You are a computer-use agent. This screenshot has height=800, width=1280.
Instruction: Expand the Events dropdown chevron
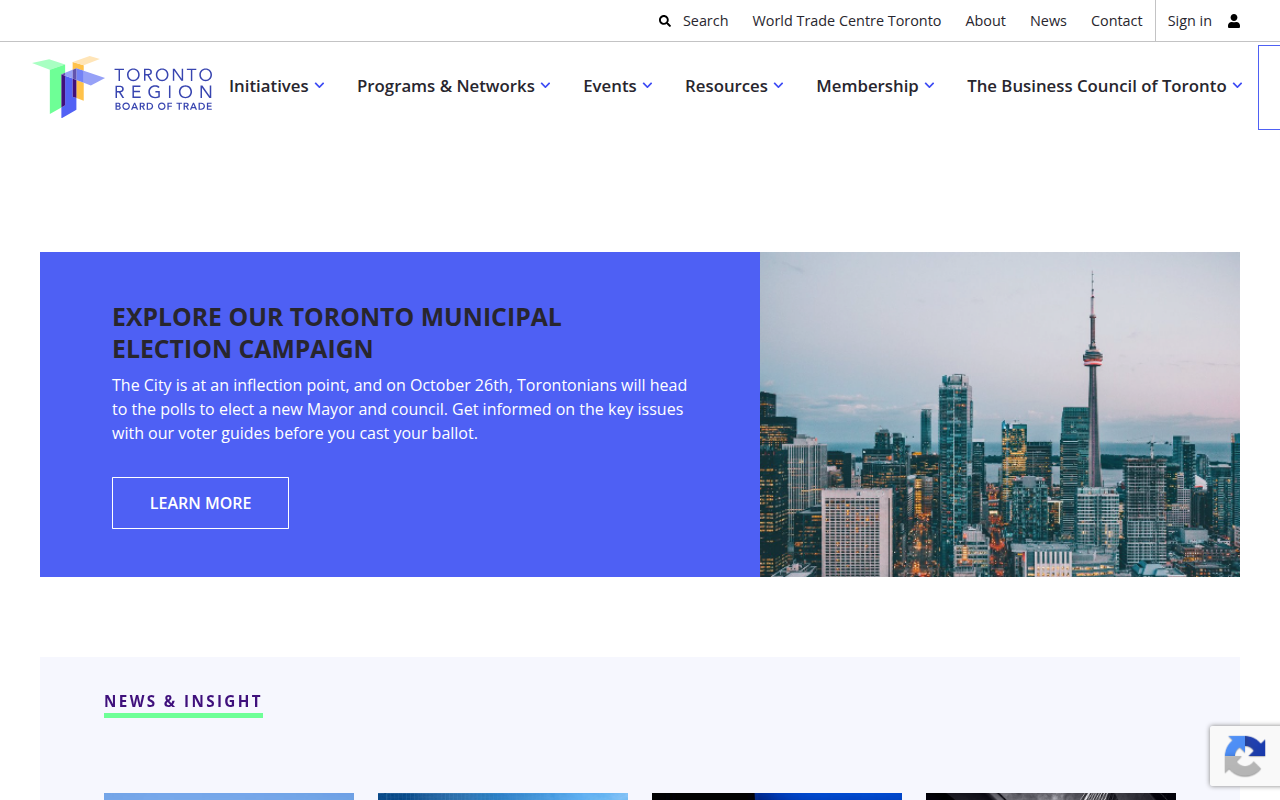pos(647,86)
